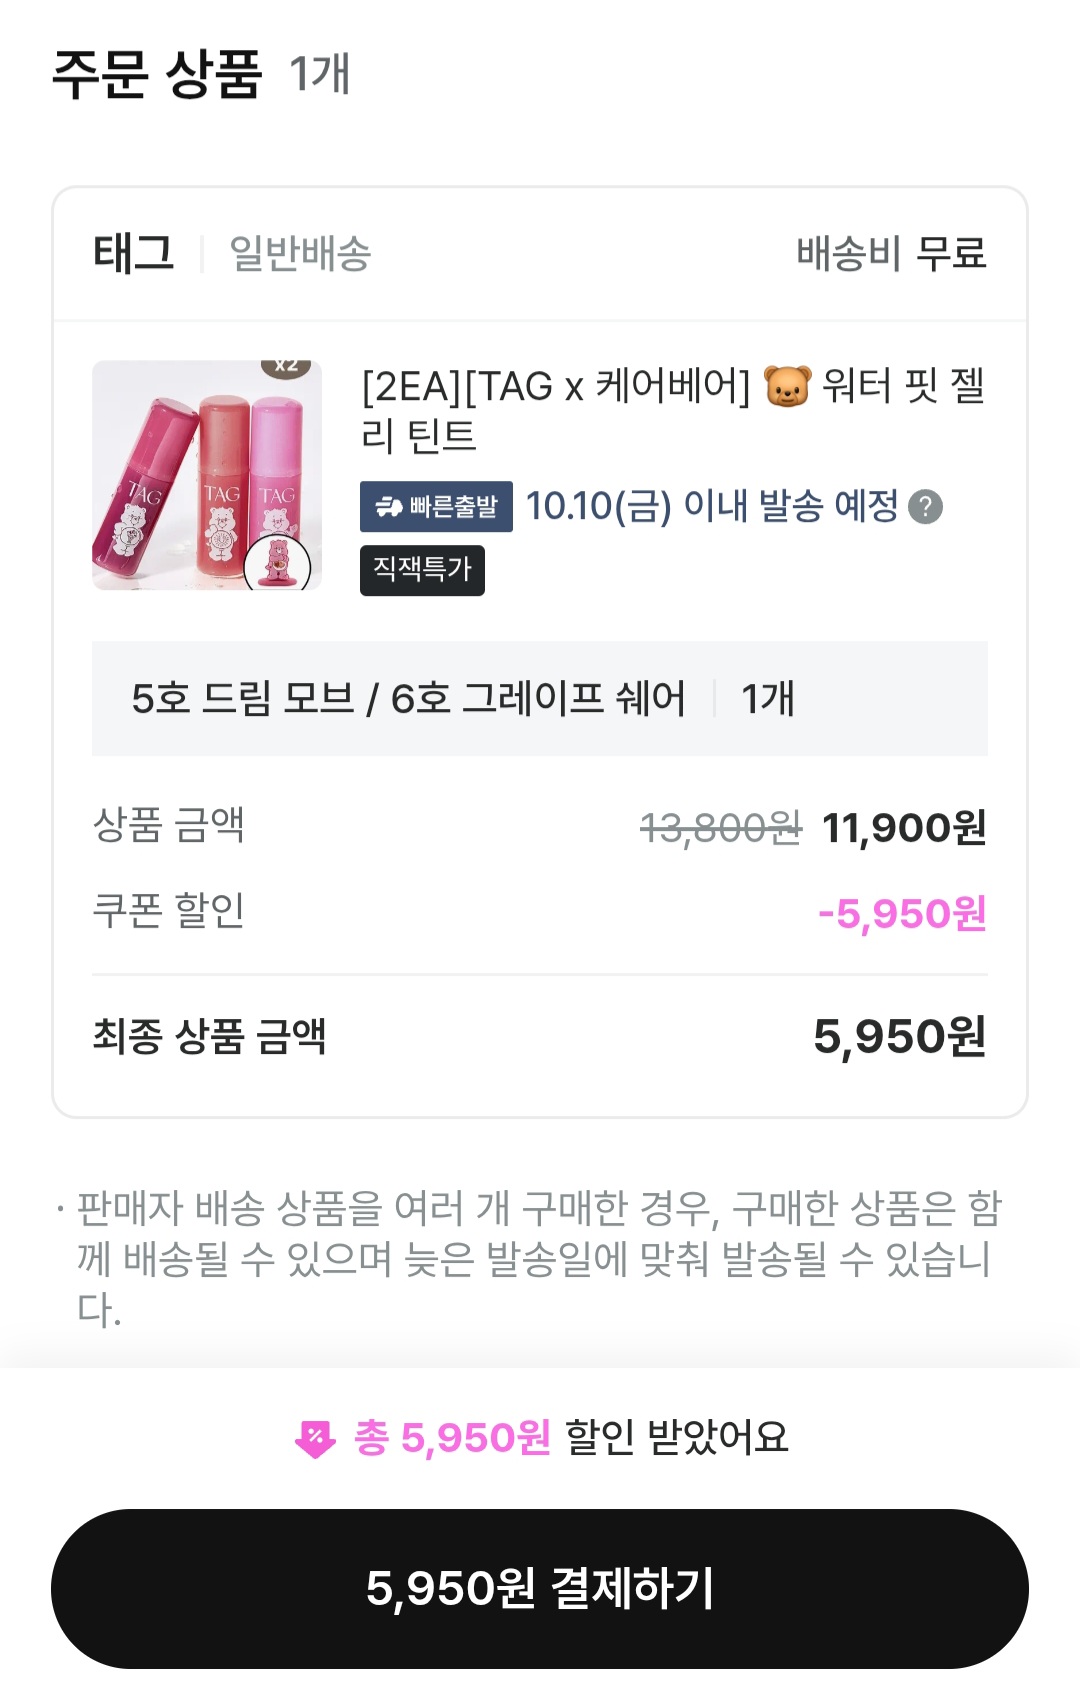
Task: Tap the 총 5,950원 할인 받았어요 banner
Action: pos(540,1438)
